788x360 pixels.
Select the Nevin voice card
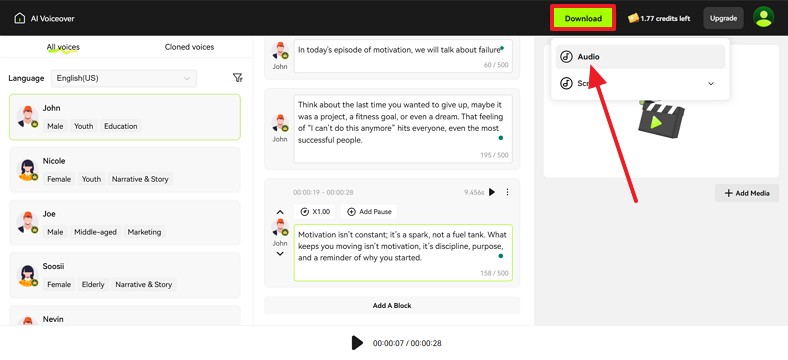tap(125, 316)
